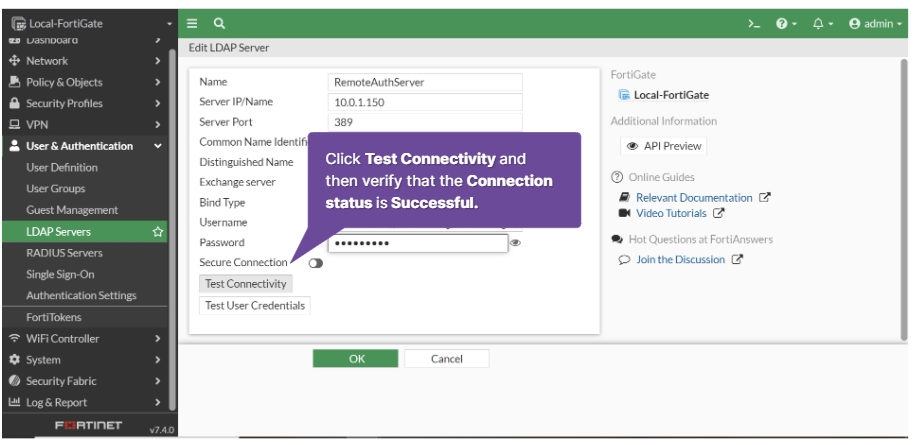Open the Local-FortiGate device dropdown
The width and height of the screenshot is (915, 445).
click(x=93, y=24)
